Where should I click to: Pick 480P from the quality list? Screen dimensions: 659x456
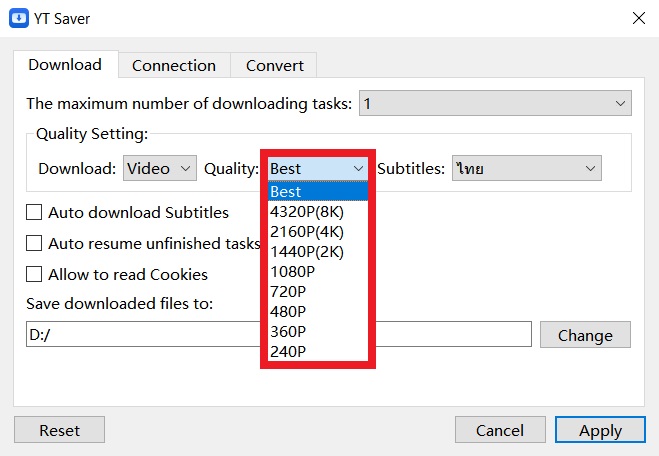point(318,312)
